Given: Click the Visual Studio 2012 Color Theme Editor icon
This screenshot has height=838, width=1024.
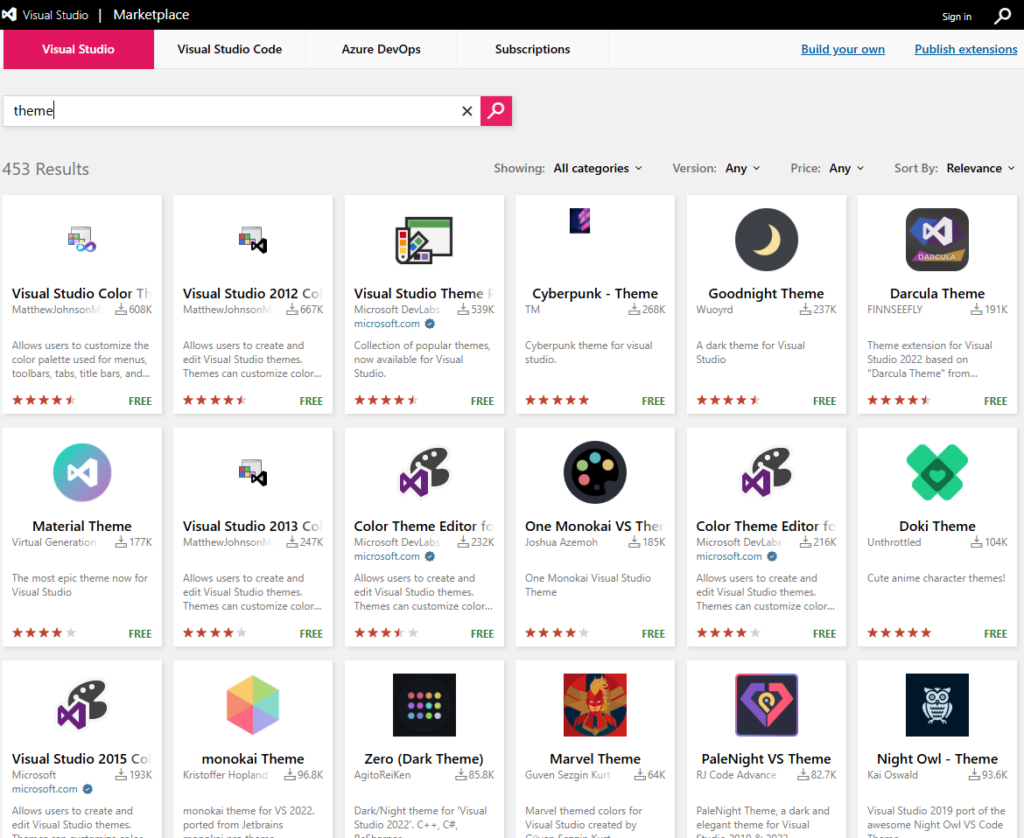Looking at the screenshot, I should (x=253, y=240).
